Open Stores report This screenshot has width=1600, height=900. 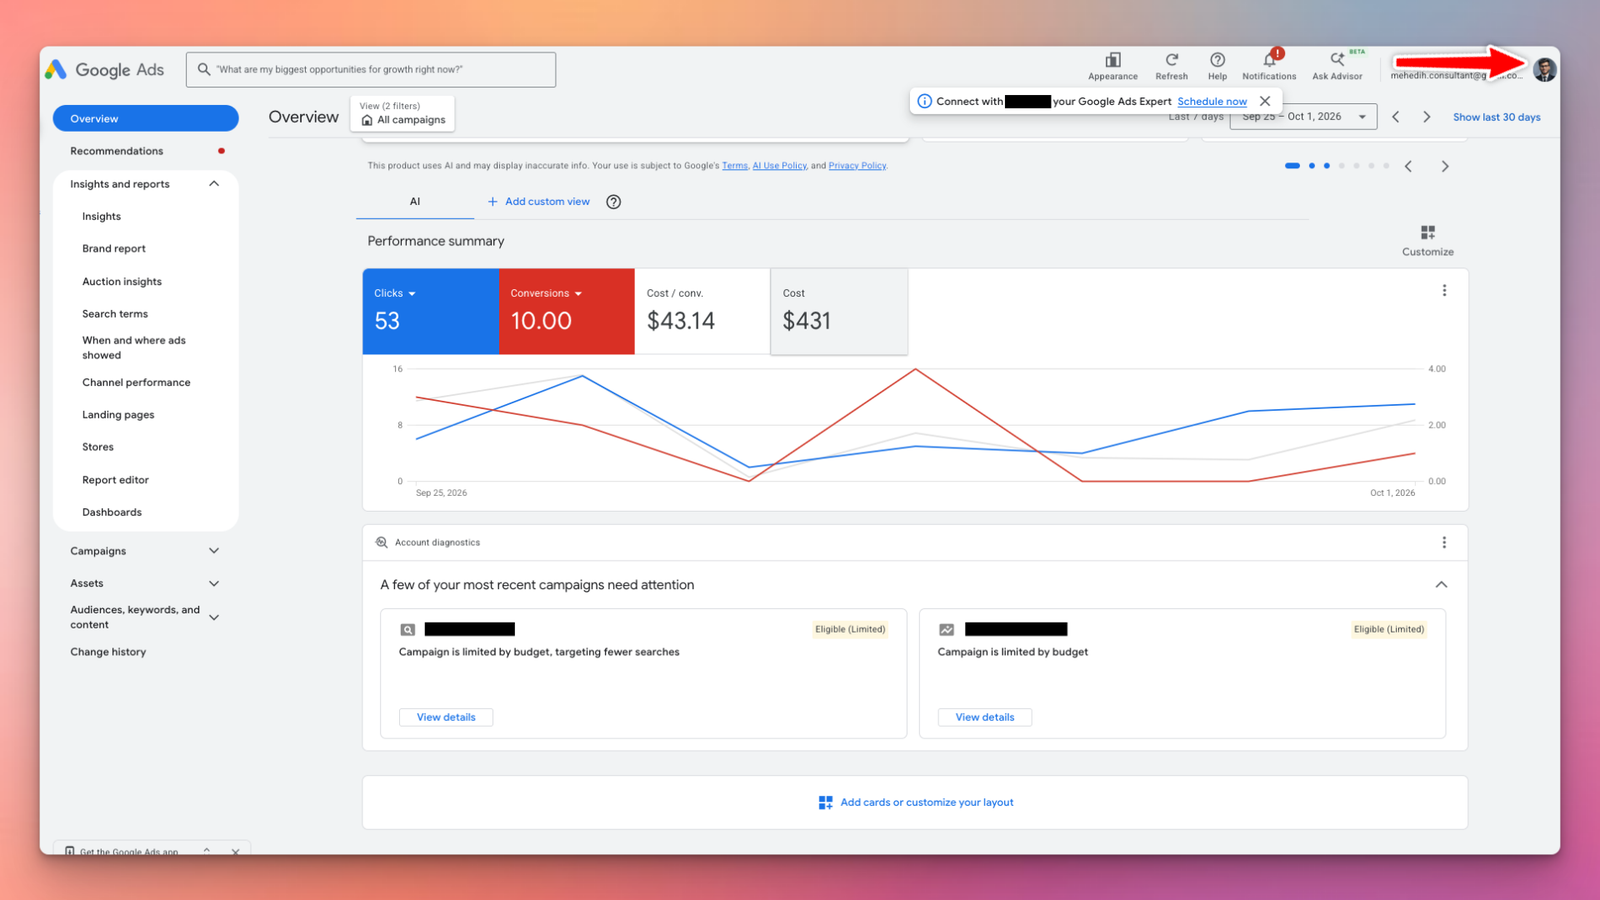click(98, 447)
